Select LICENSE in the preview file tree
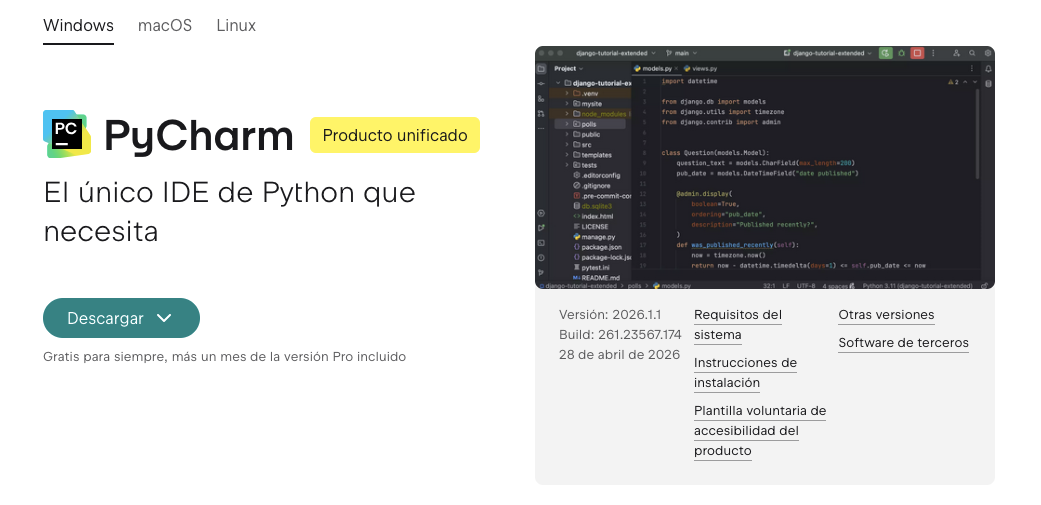The height and width of the screenshot is (505, 1041). [x=591, y=226]
